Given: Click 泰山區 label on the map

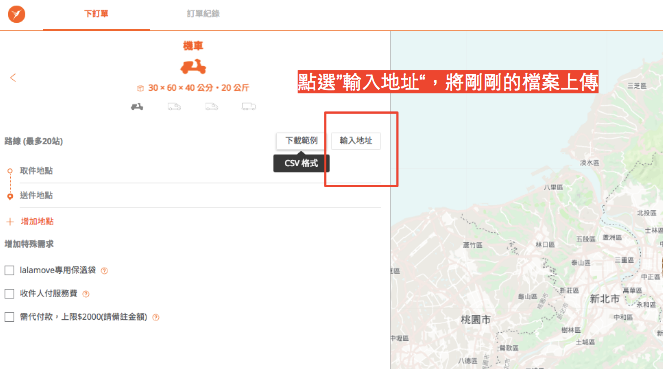Looking at the screenshot, I should 581,263.
